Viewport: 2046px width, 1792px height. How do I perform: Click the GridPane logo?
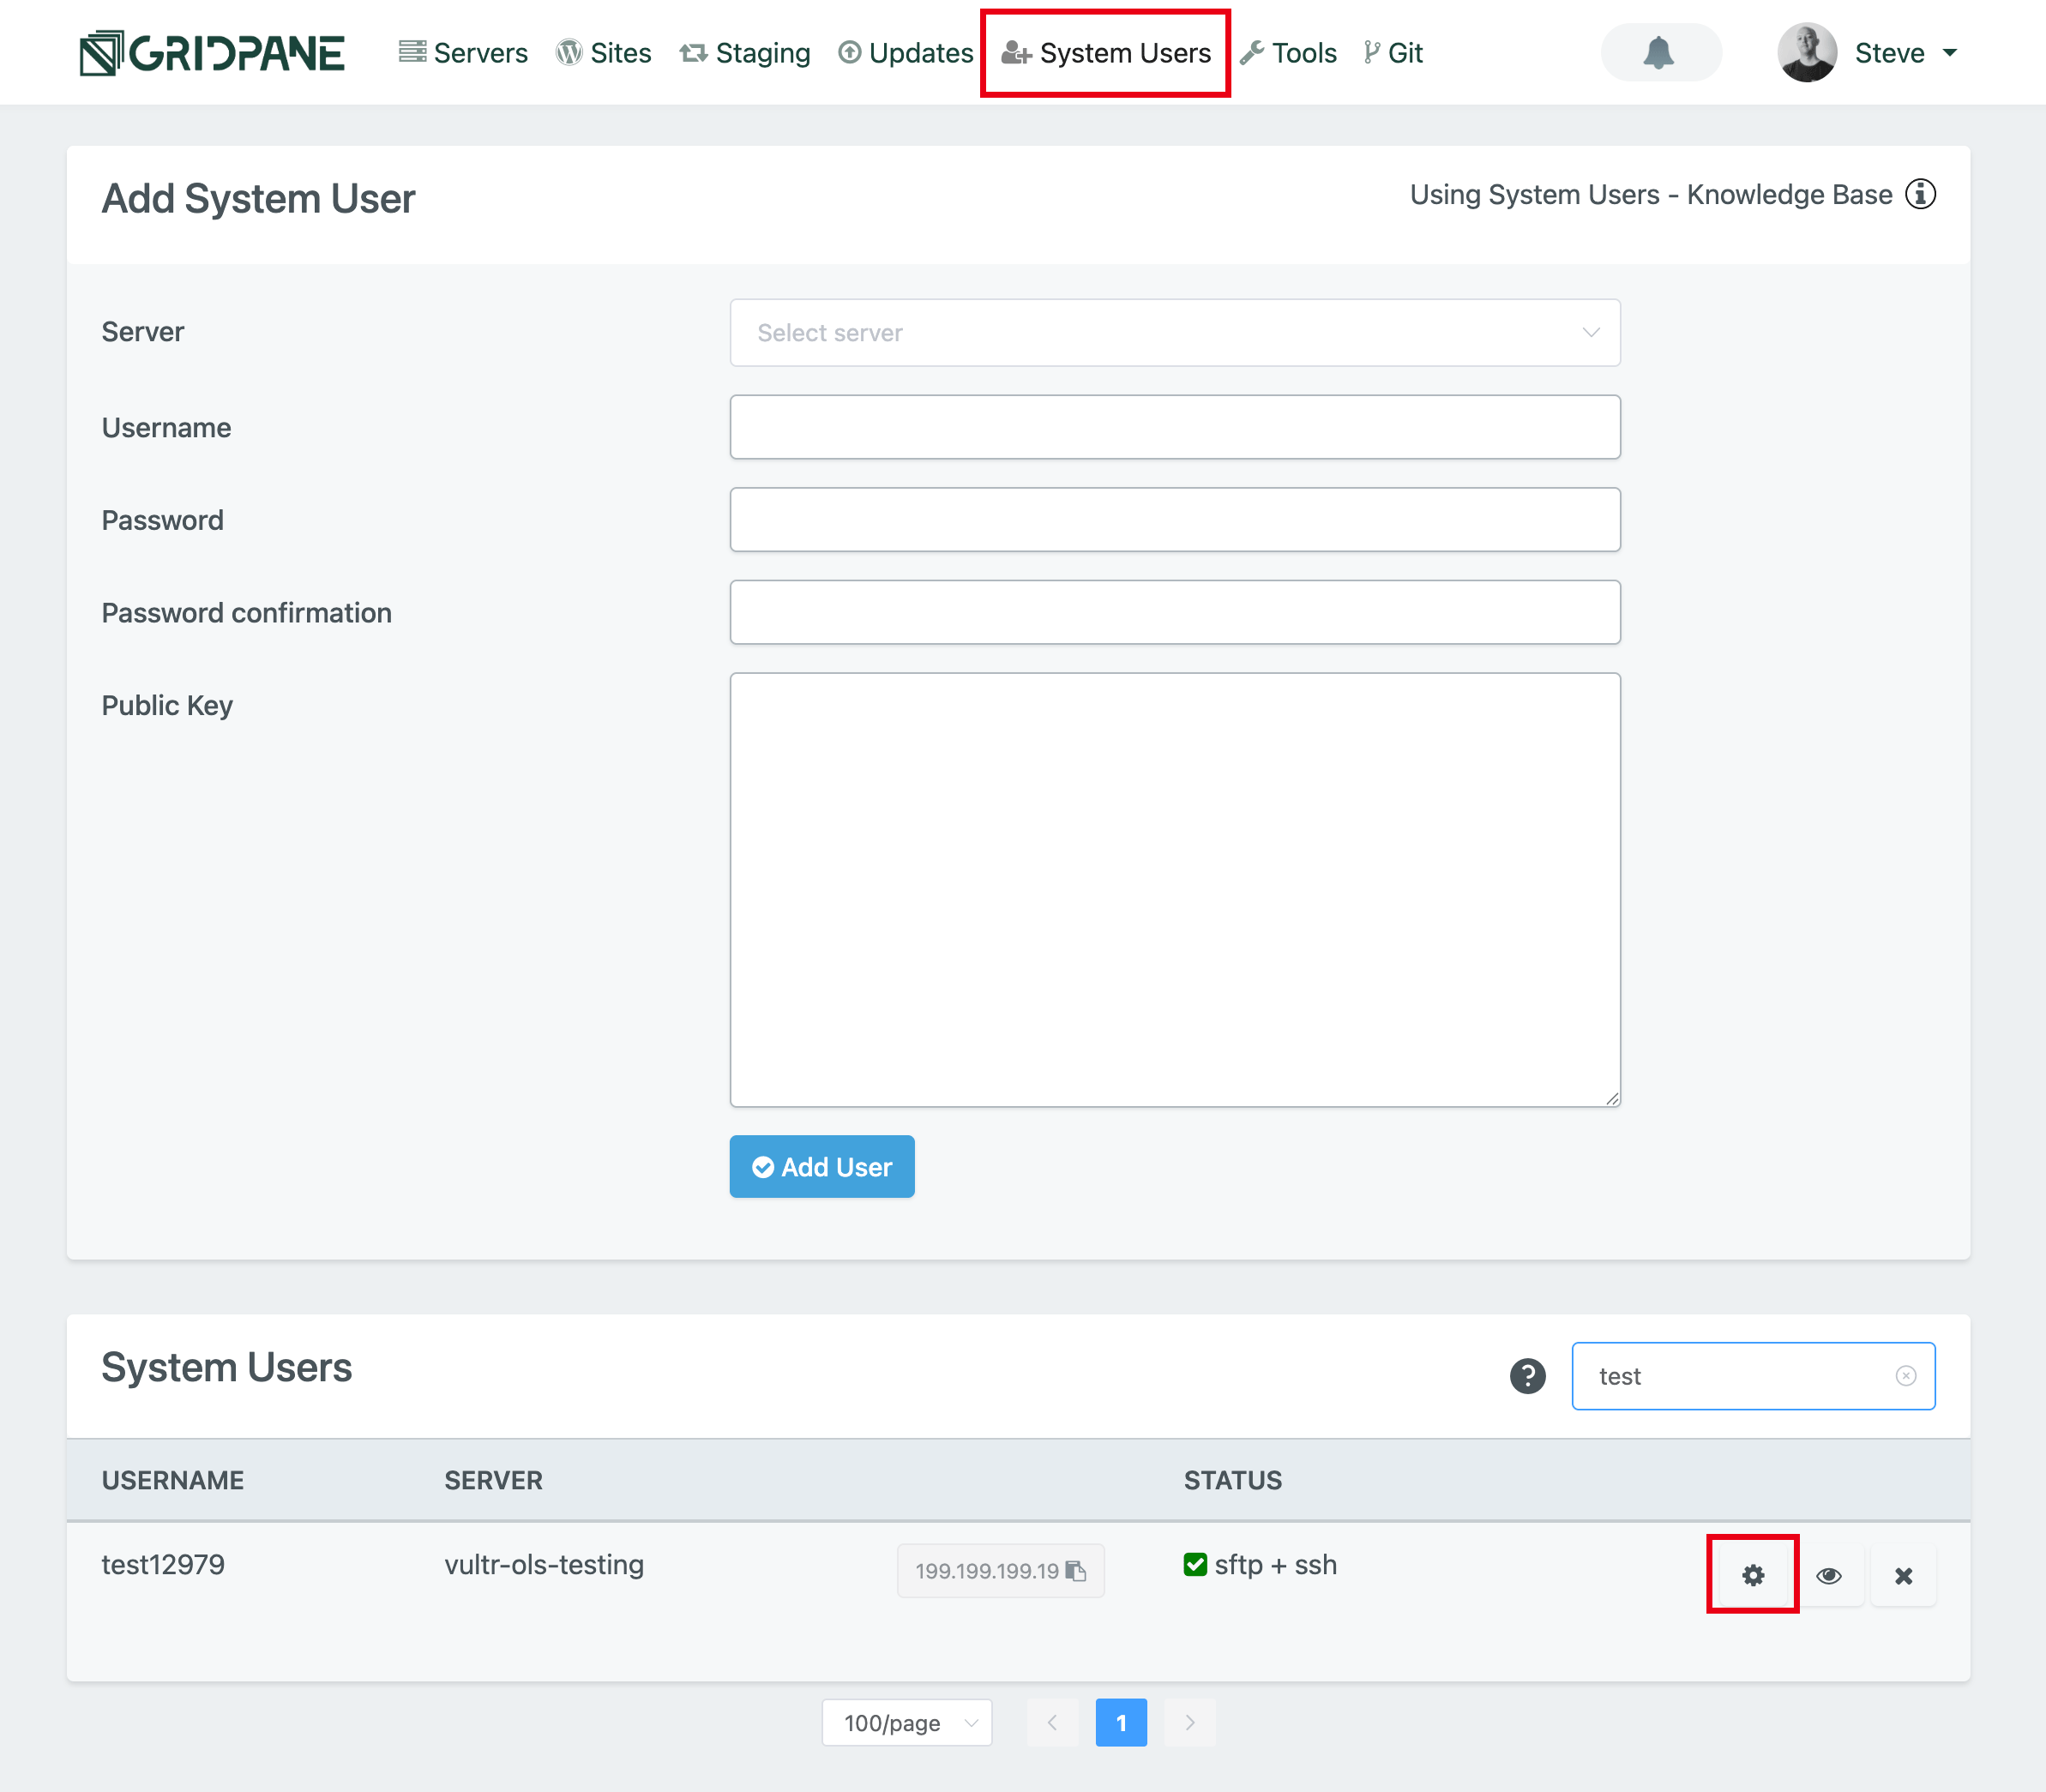(x=212, y=53)
